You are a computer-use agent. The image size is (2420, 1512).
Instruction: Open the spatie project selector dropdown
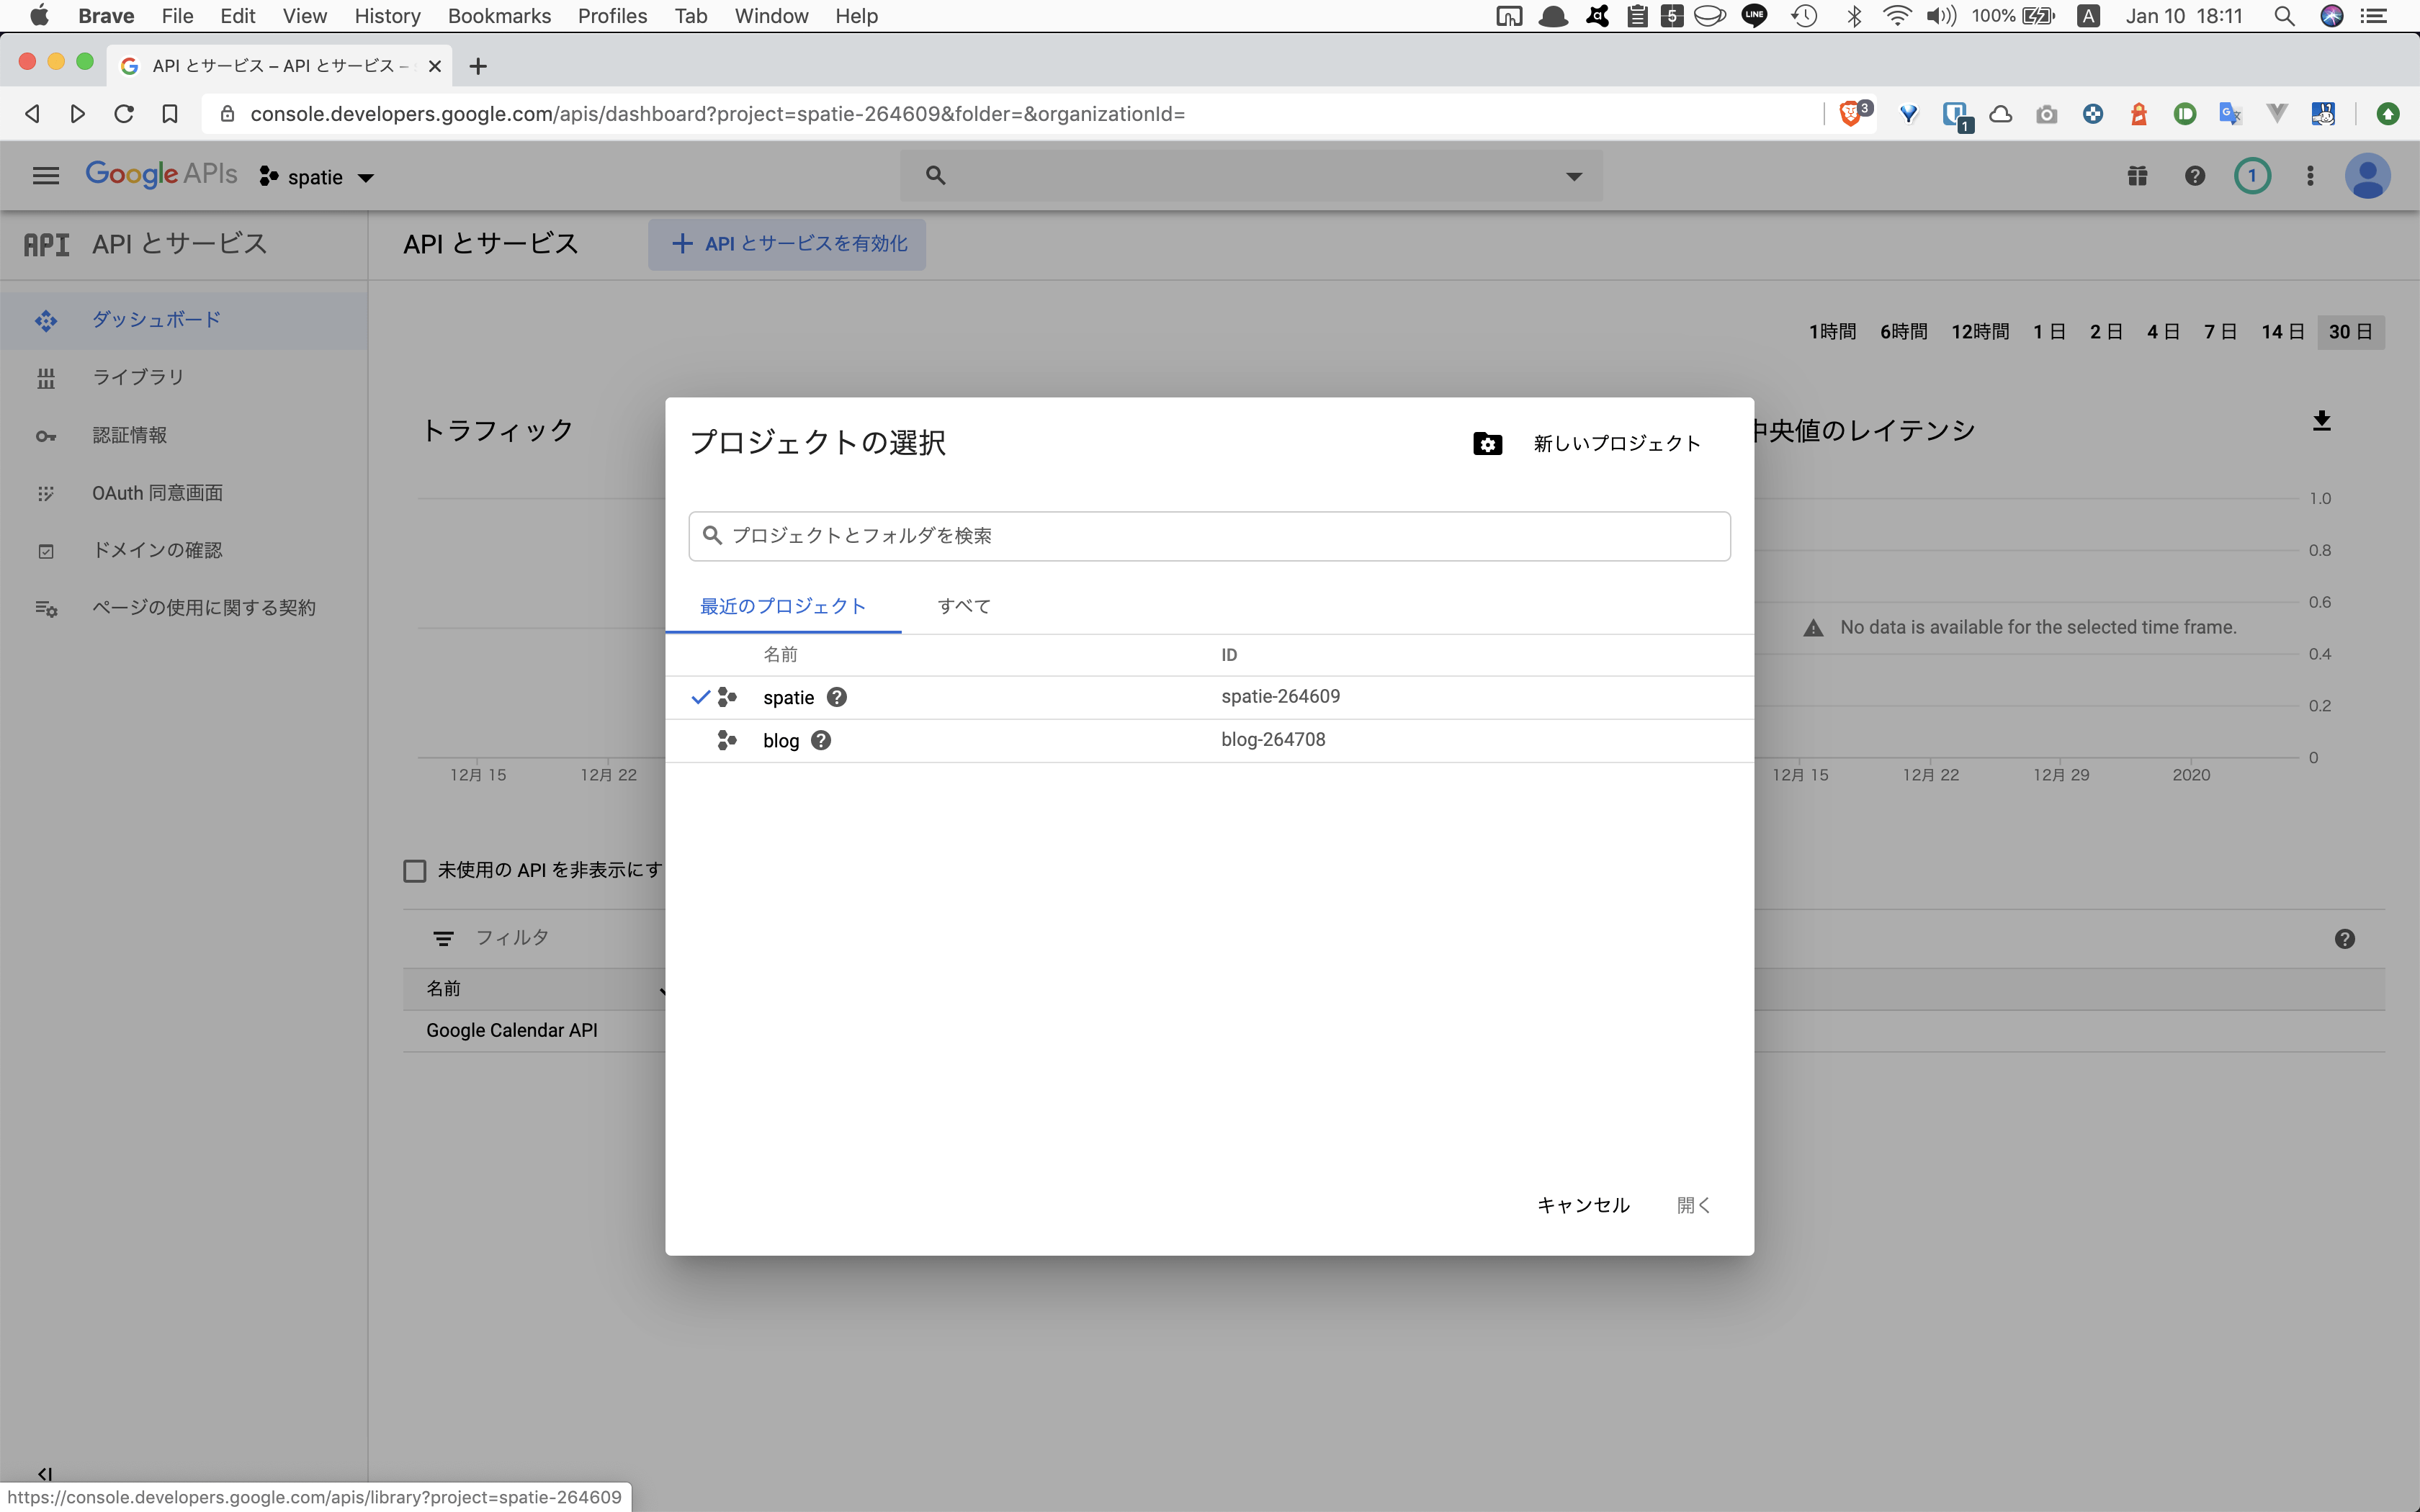point(316,176)
